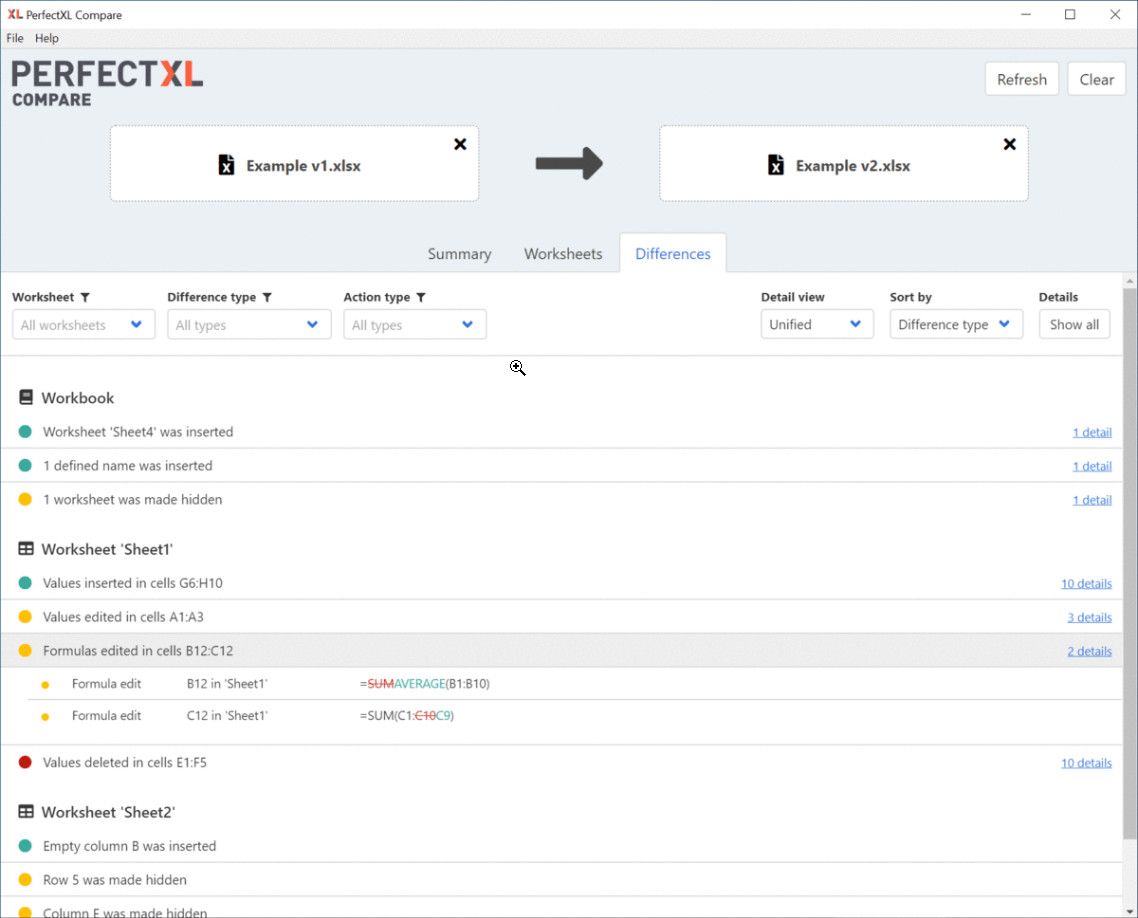Remove the Example v2.xlsx file with its X

tap(1010, 144)
